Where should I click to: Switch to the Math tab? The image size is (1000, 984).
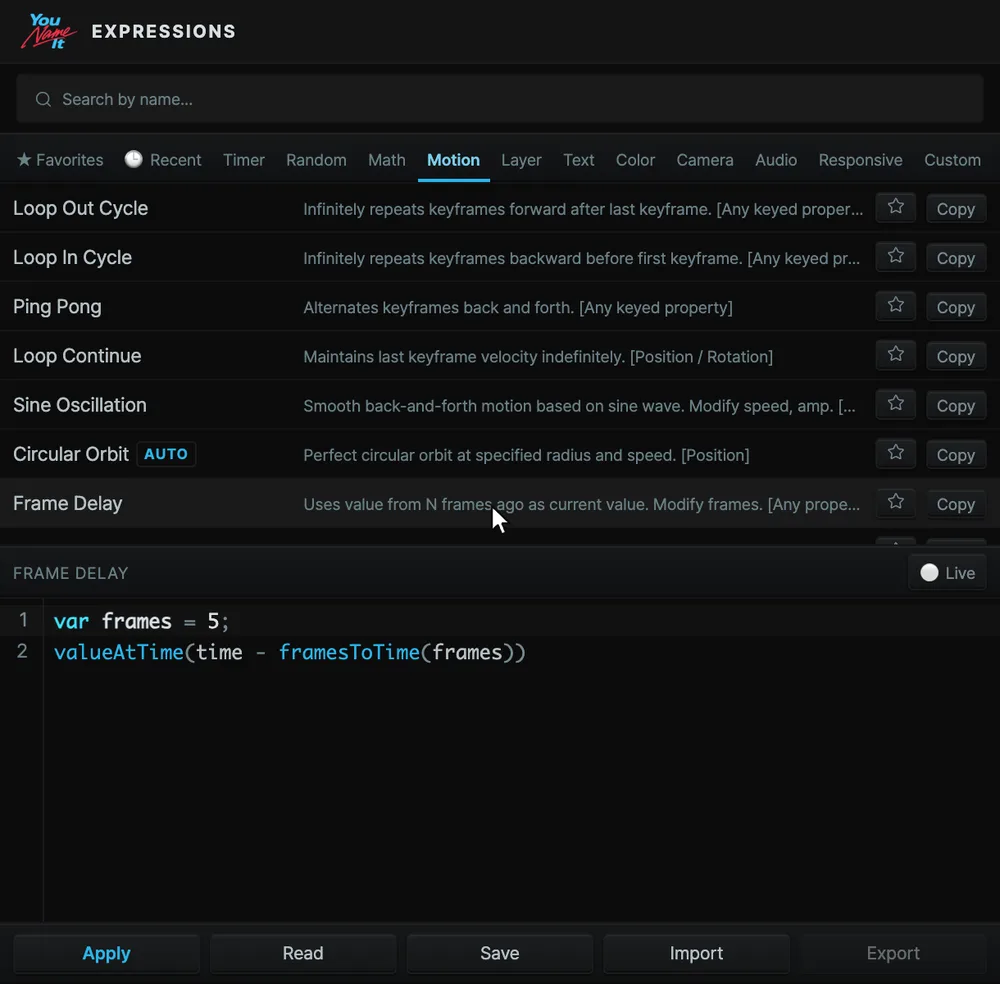click(x=386, y=159)
